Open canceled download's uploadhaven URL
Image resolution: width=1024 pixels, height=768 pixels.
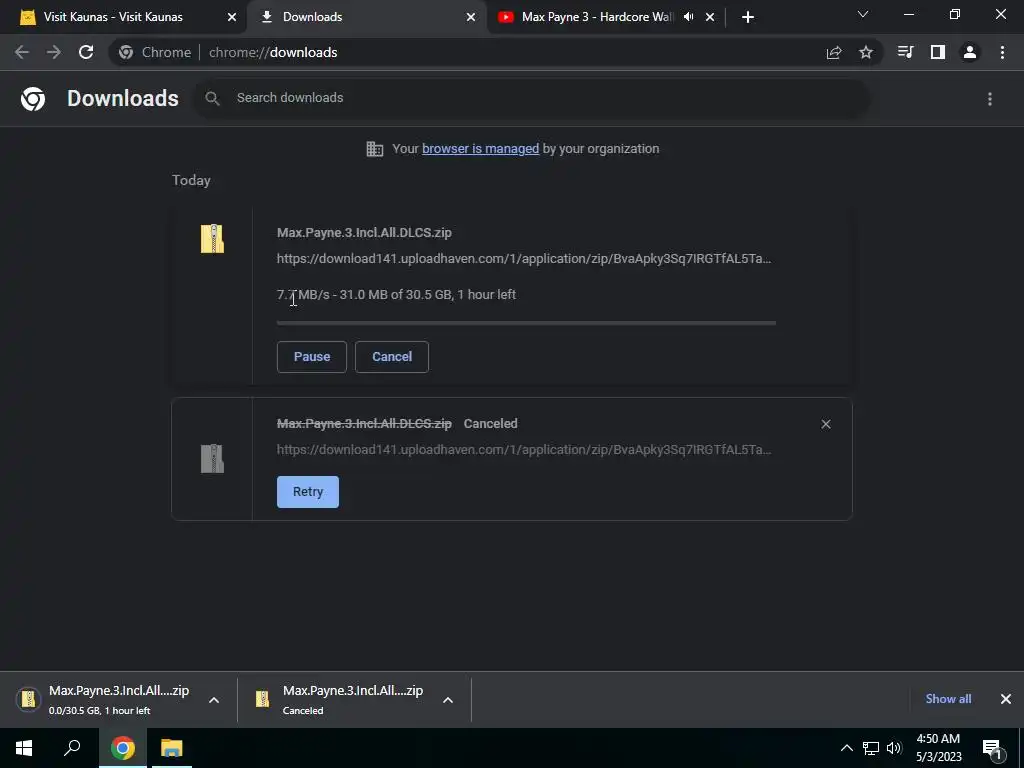point(524,450)
